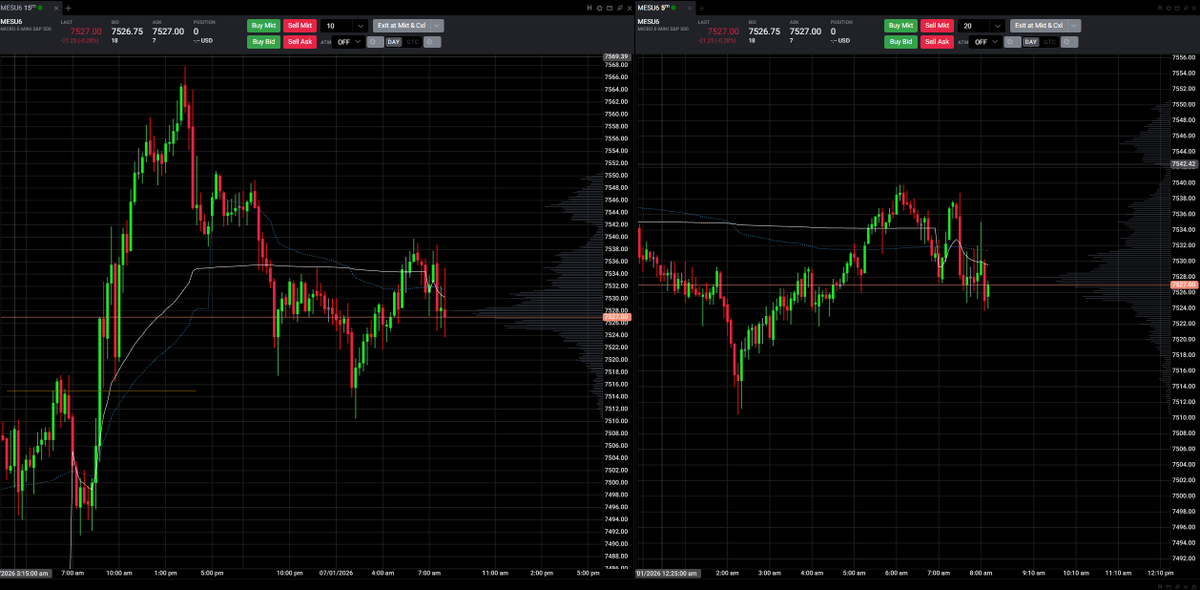Click Buy Bid in the left chart
1200x590 pixels.
point(264,42)
